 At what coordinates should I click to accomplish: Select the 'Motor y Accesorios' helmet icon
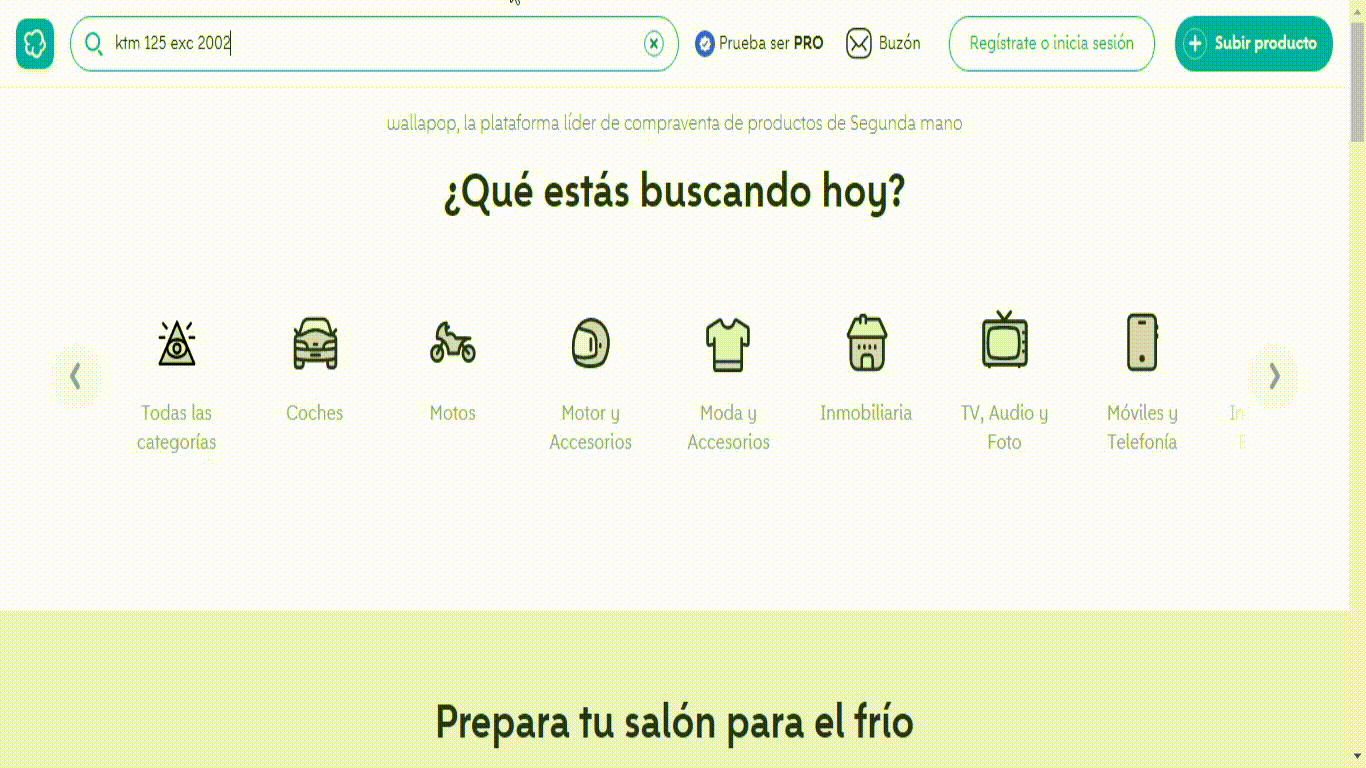coord(590,343)
